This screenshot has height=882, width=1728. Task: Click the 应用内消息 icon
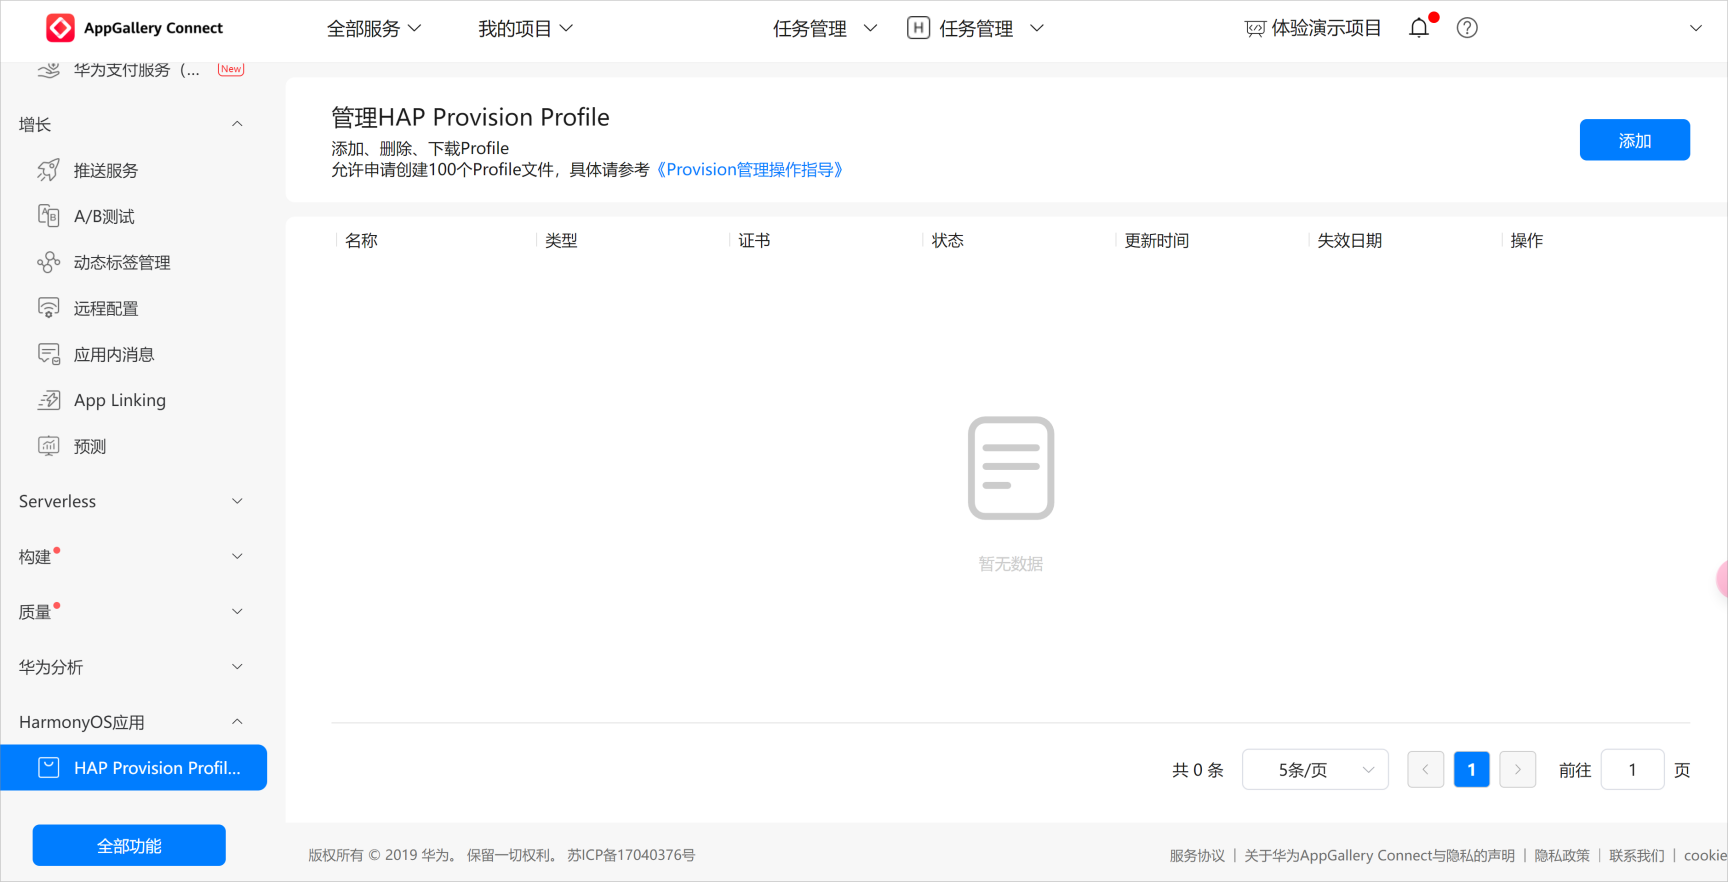pos(48,354)
